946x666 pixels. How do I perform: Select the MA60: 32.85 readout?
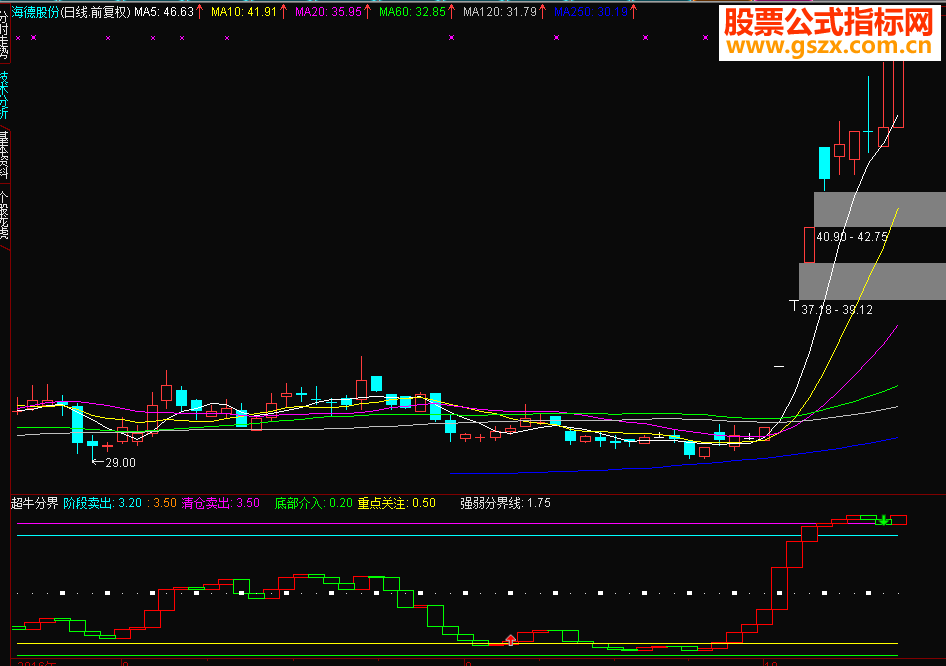coord(413,12)
